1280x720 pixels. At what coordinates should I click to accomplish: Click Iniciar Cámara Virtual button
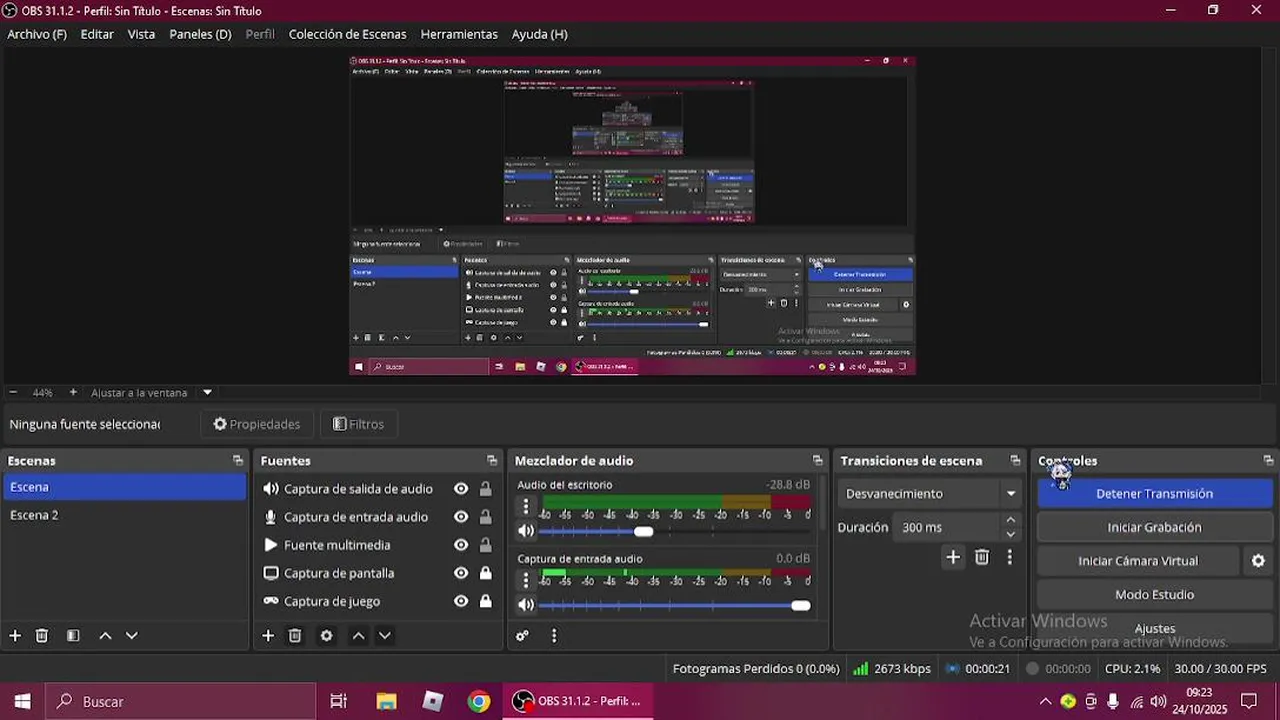(x=1138, y=561)
